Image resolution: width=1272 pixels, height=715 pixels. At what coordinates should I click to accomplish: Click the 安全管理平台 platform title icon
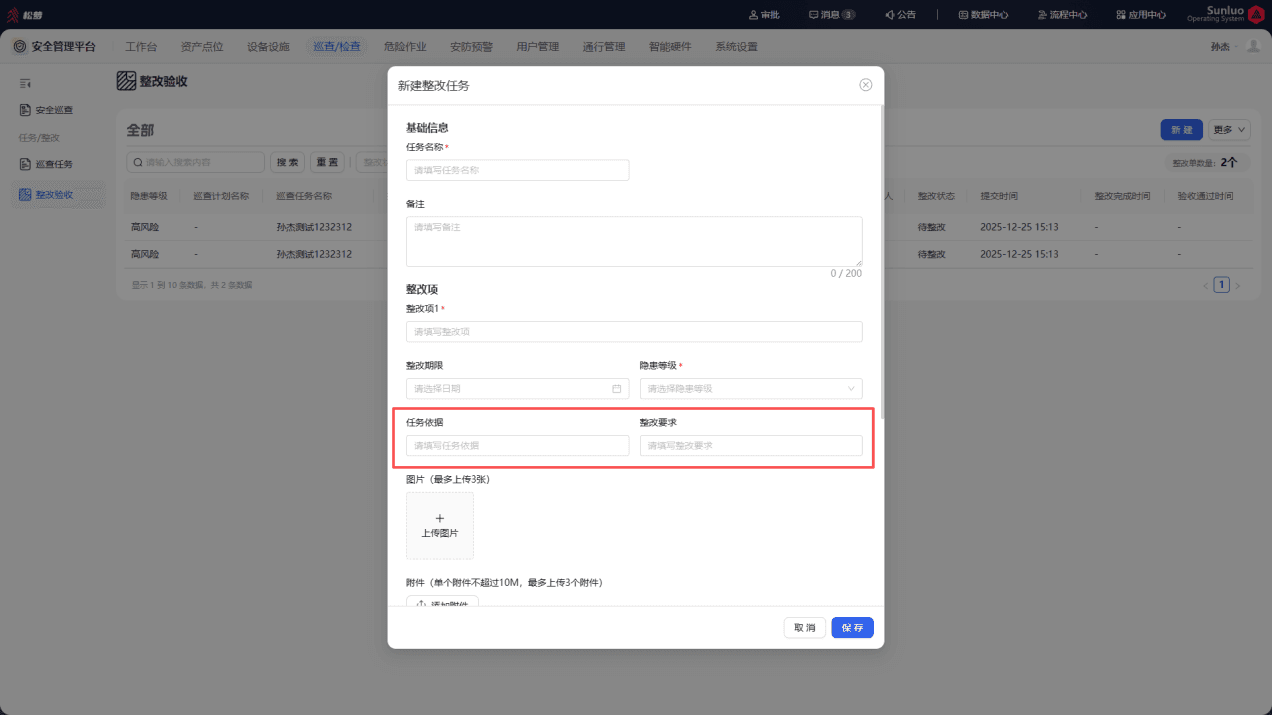(x=20, y=47)
